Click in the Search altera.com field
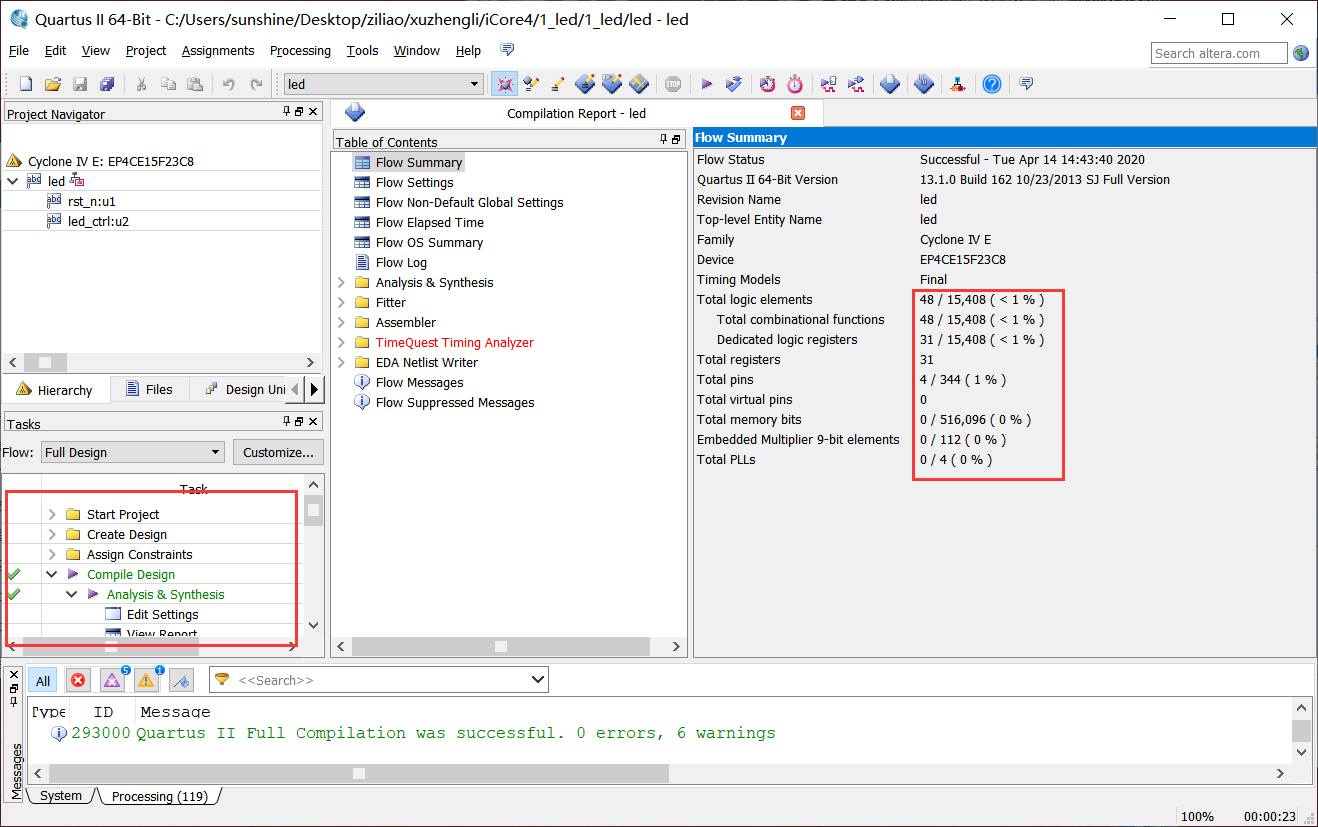This screenshot has width=1318, height=827. [1218, 53]
